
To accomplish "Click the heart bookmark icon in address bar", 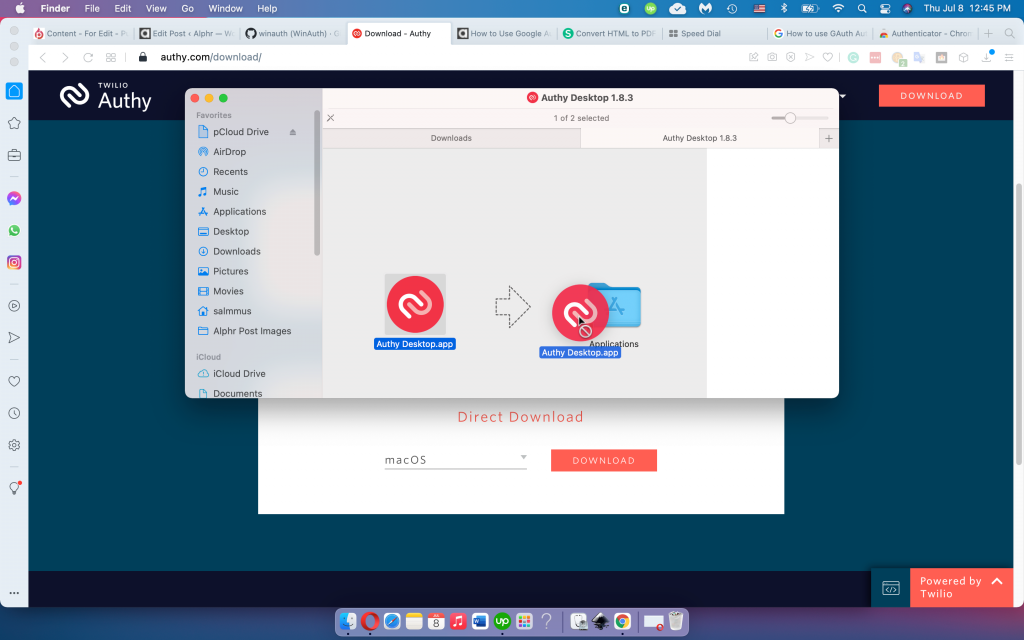I will point(827,57).
